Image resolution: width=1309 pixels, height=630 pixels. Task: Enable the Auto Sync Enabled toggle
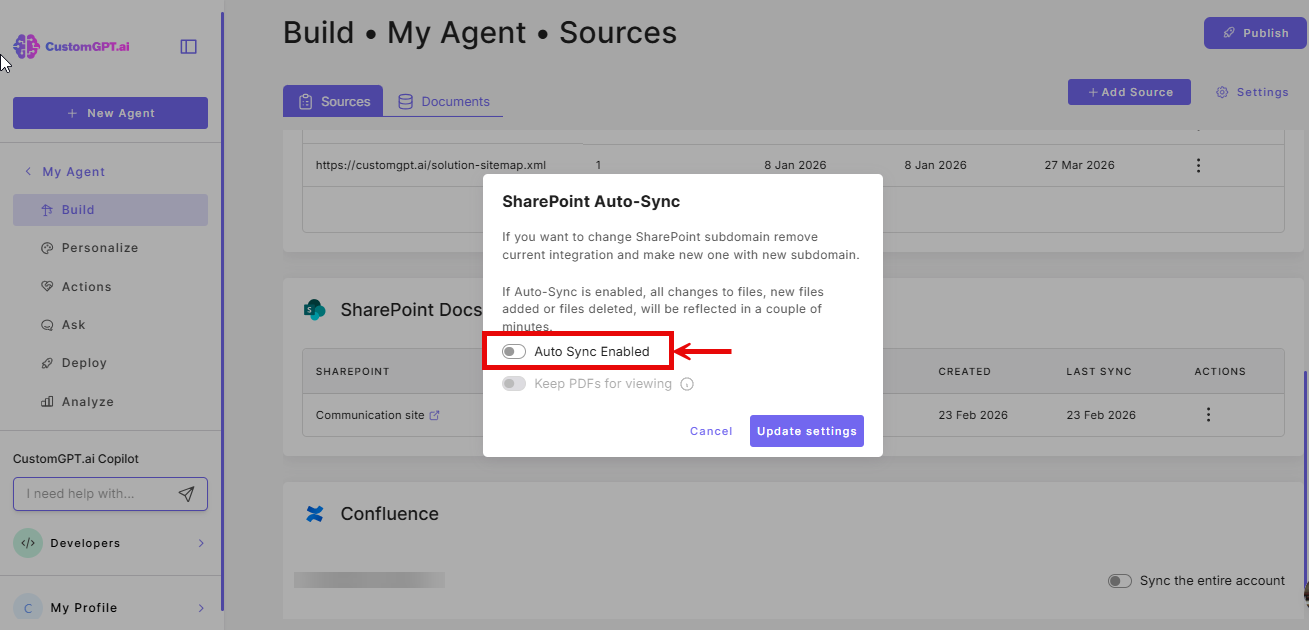(x=514, y=351)
